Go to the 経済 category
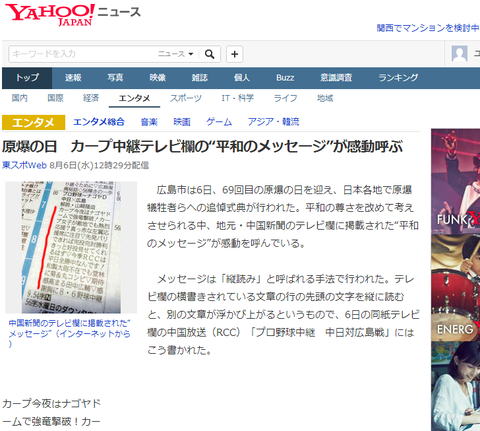 click(x=91, y=98)
